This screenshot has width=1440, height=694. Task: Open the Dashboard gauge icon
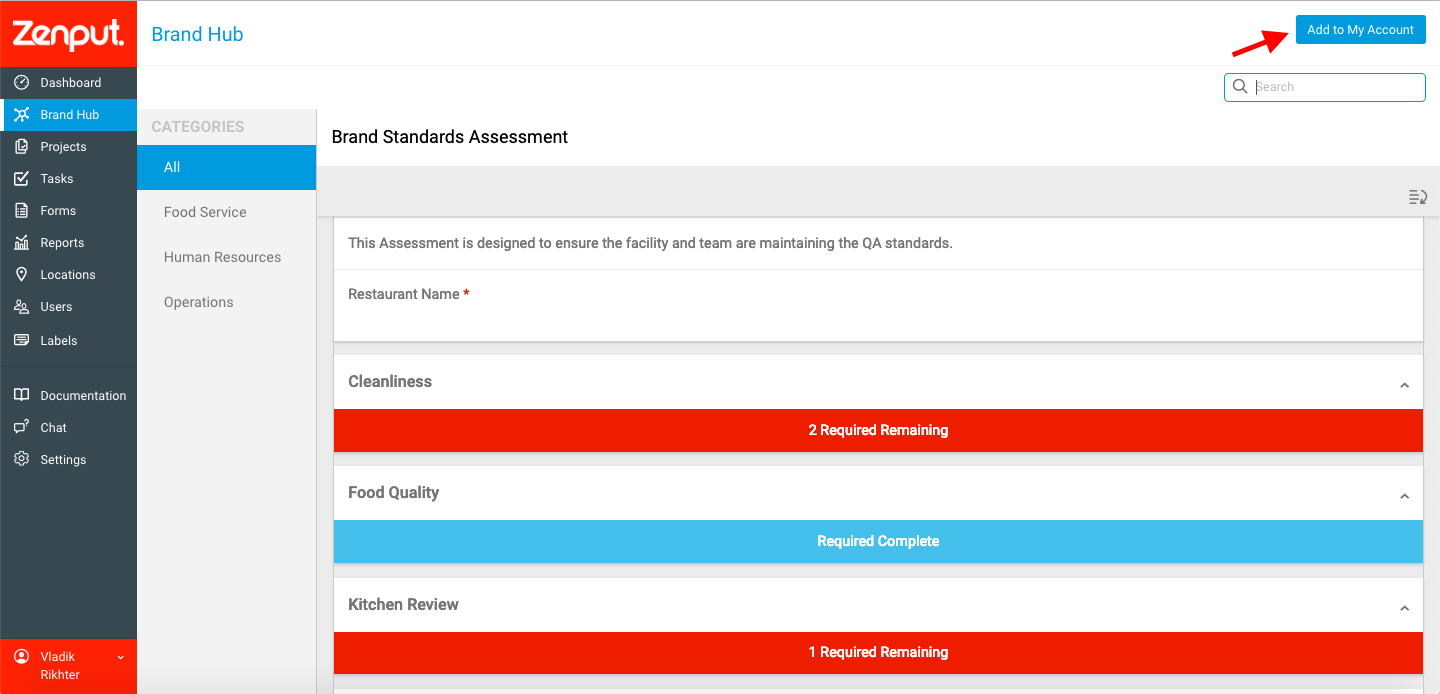click(21, 82)
